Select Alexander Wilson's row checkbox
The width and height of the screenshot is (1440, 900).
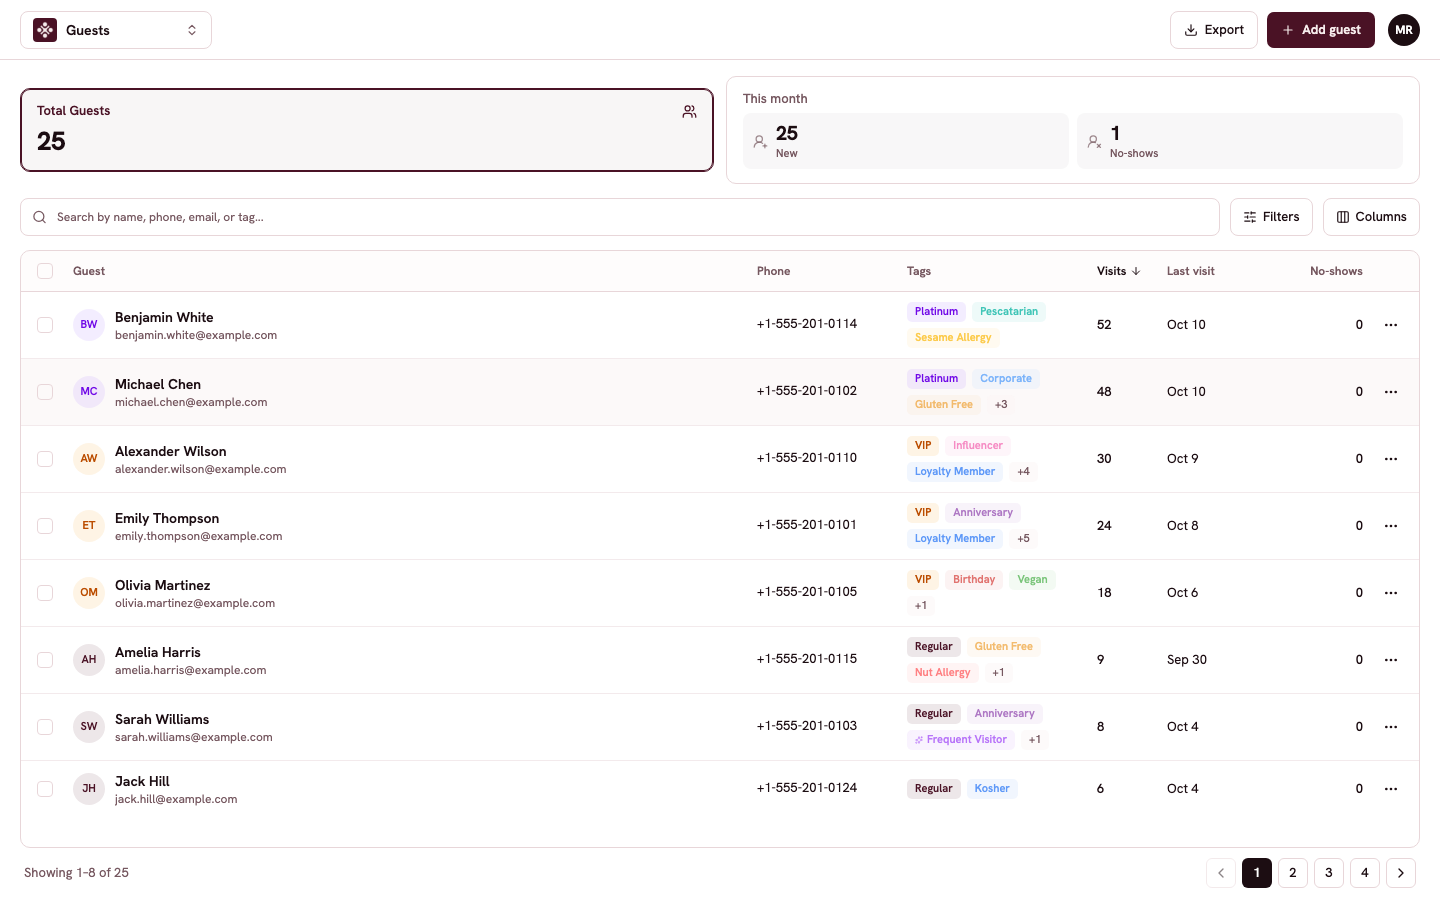point(45,459)
